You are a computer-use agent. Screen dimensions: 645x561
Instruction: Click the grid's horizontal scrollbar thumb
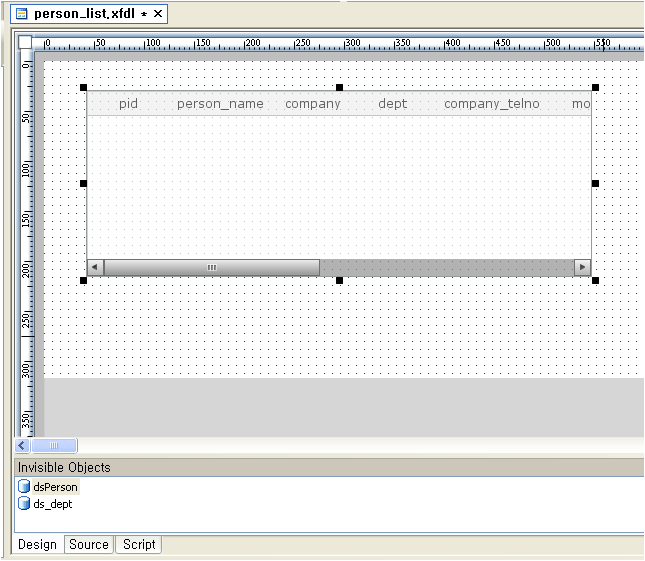(211, 268)
